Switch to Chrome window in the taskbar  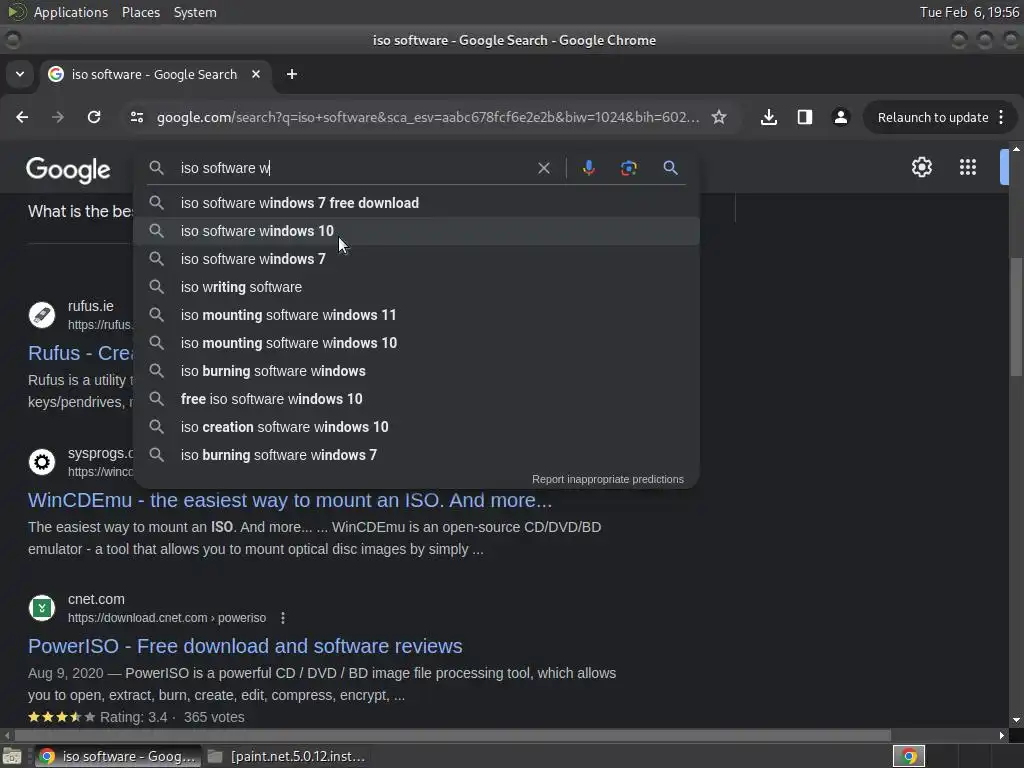(118, 756)
